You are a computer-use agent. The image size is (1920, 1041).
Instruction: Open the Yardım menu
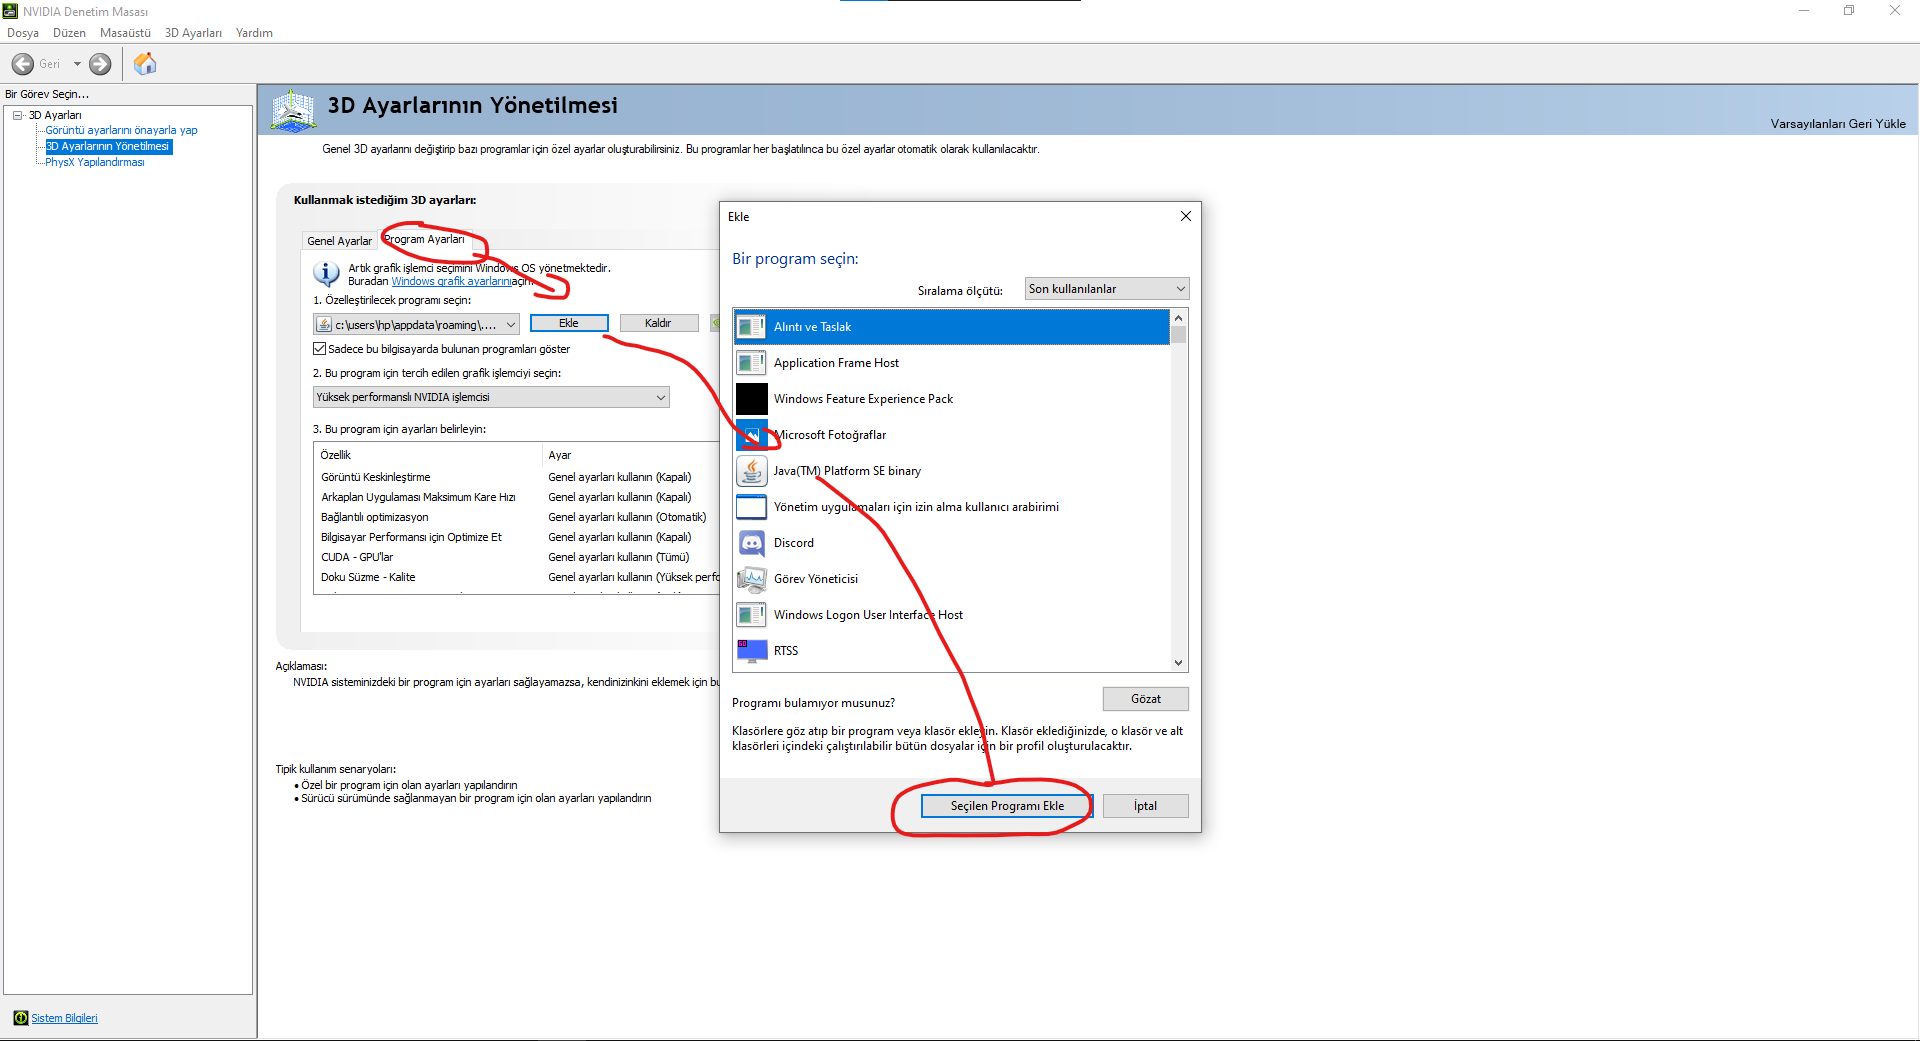(x=254, y=33)
